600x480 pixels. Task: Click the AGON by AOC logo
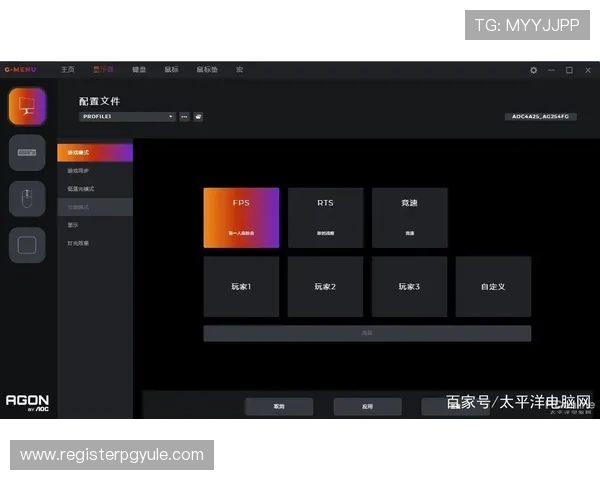27,403
